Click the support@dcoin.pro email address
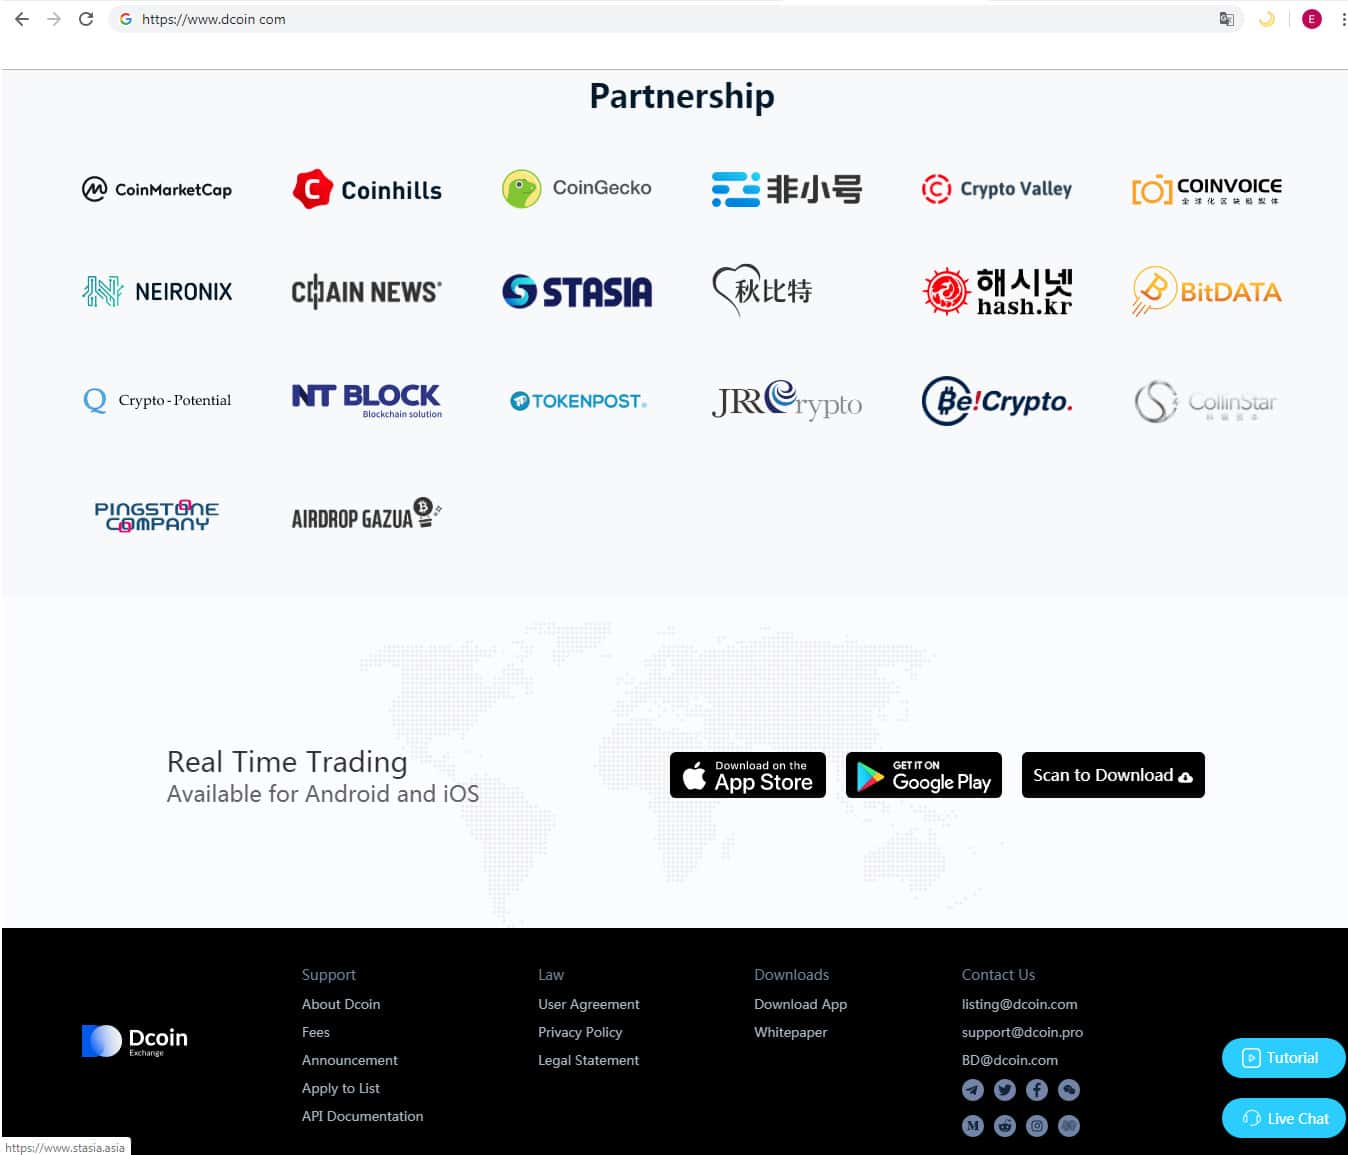 click(x=1023, y=1032)
